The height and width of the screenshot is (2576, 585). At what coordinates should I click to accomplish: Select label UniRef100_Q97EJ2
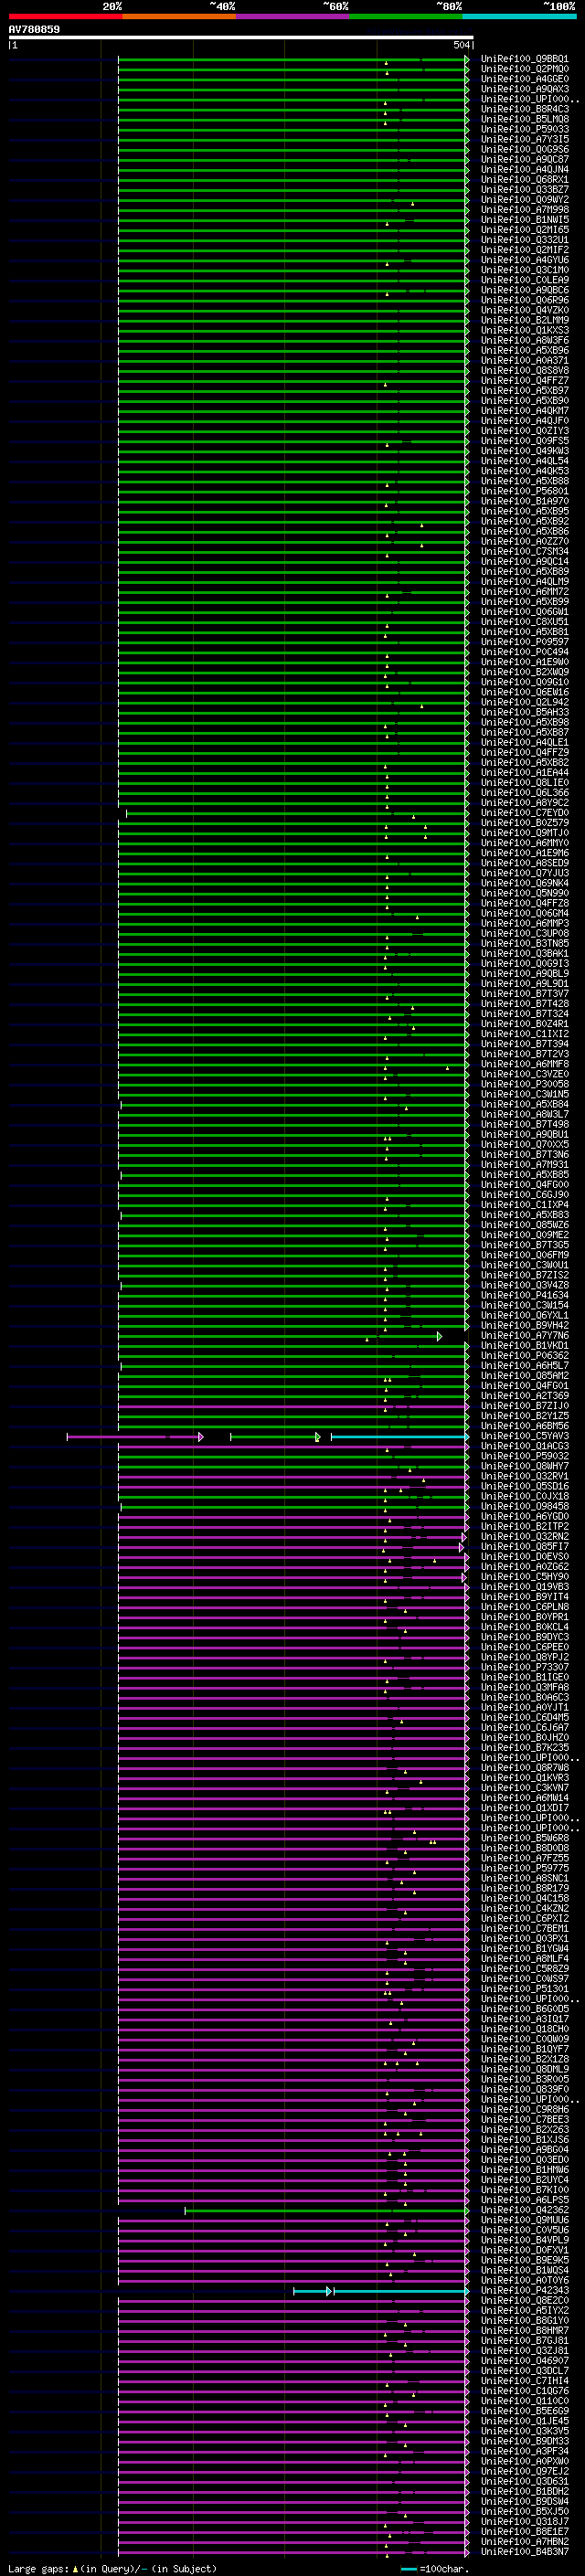[x=524, y=2472]
